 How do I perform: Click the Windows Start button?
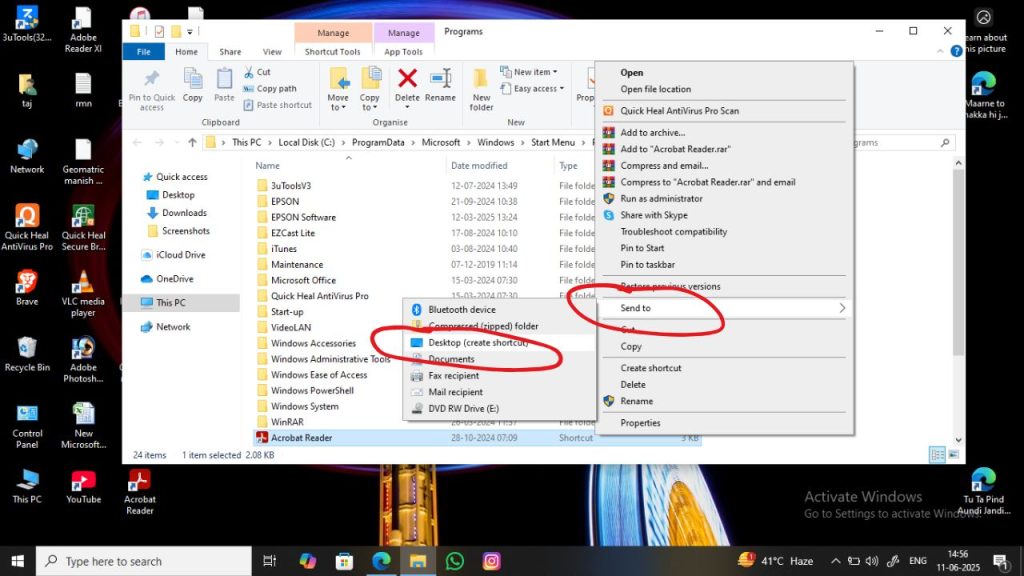tap(18, 561)
